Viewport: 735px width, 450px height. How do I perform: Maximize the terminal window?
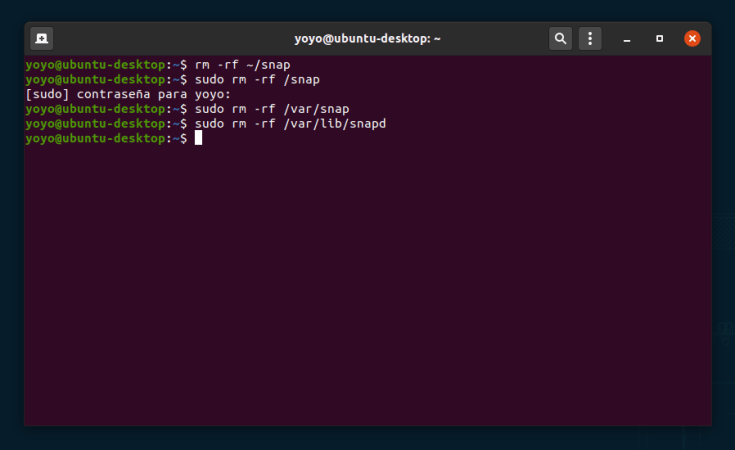click(659, 39)
